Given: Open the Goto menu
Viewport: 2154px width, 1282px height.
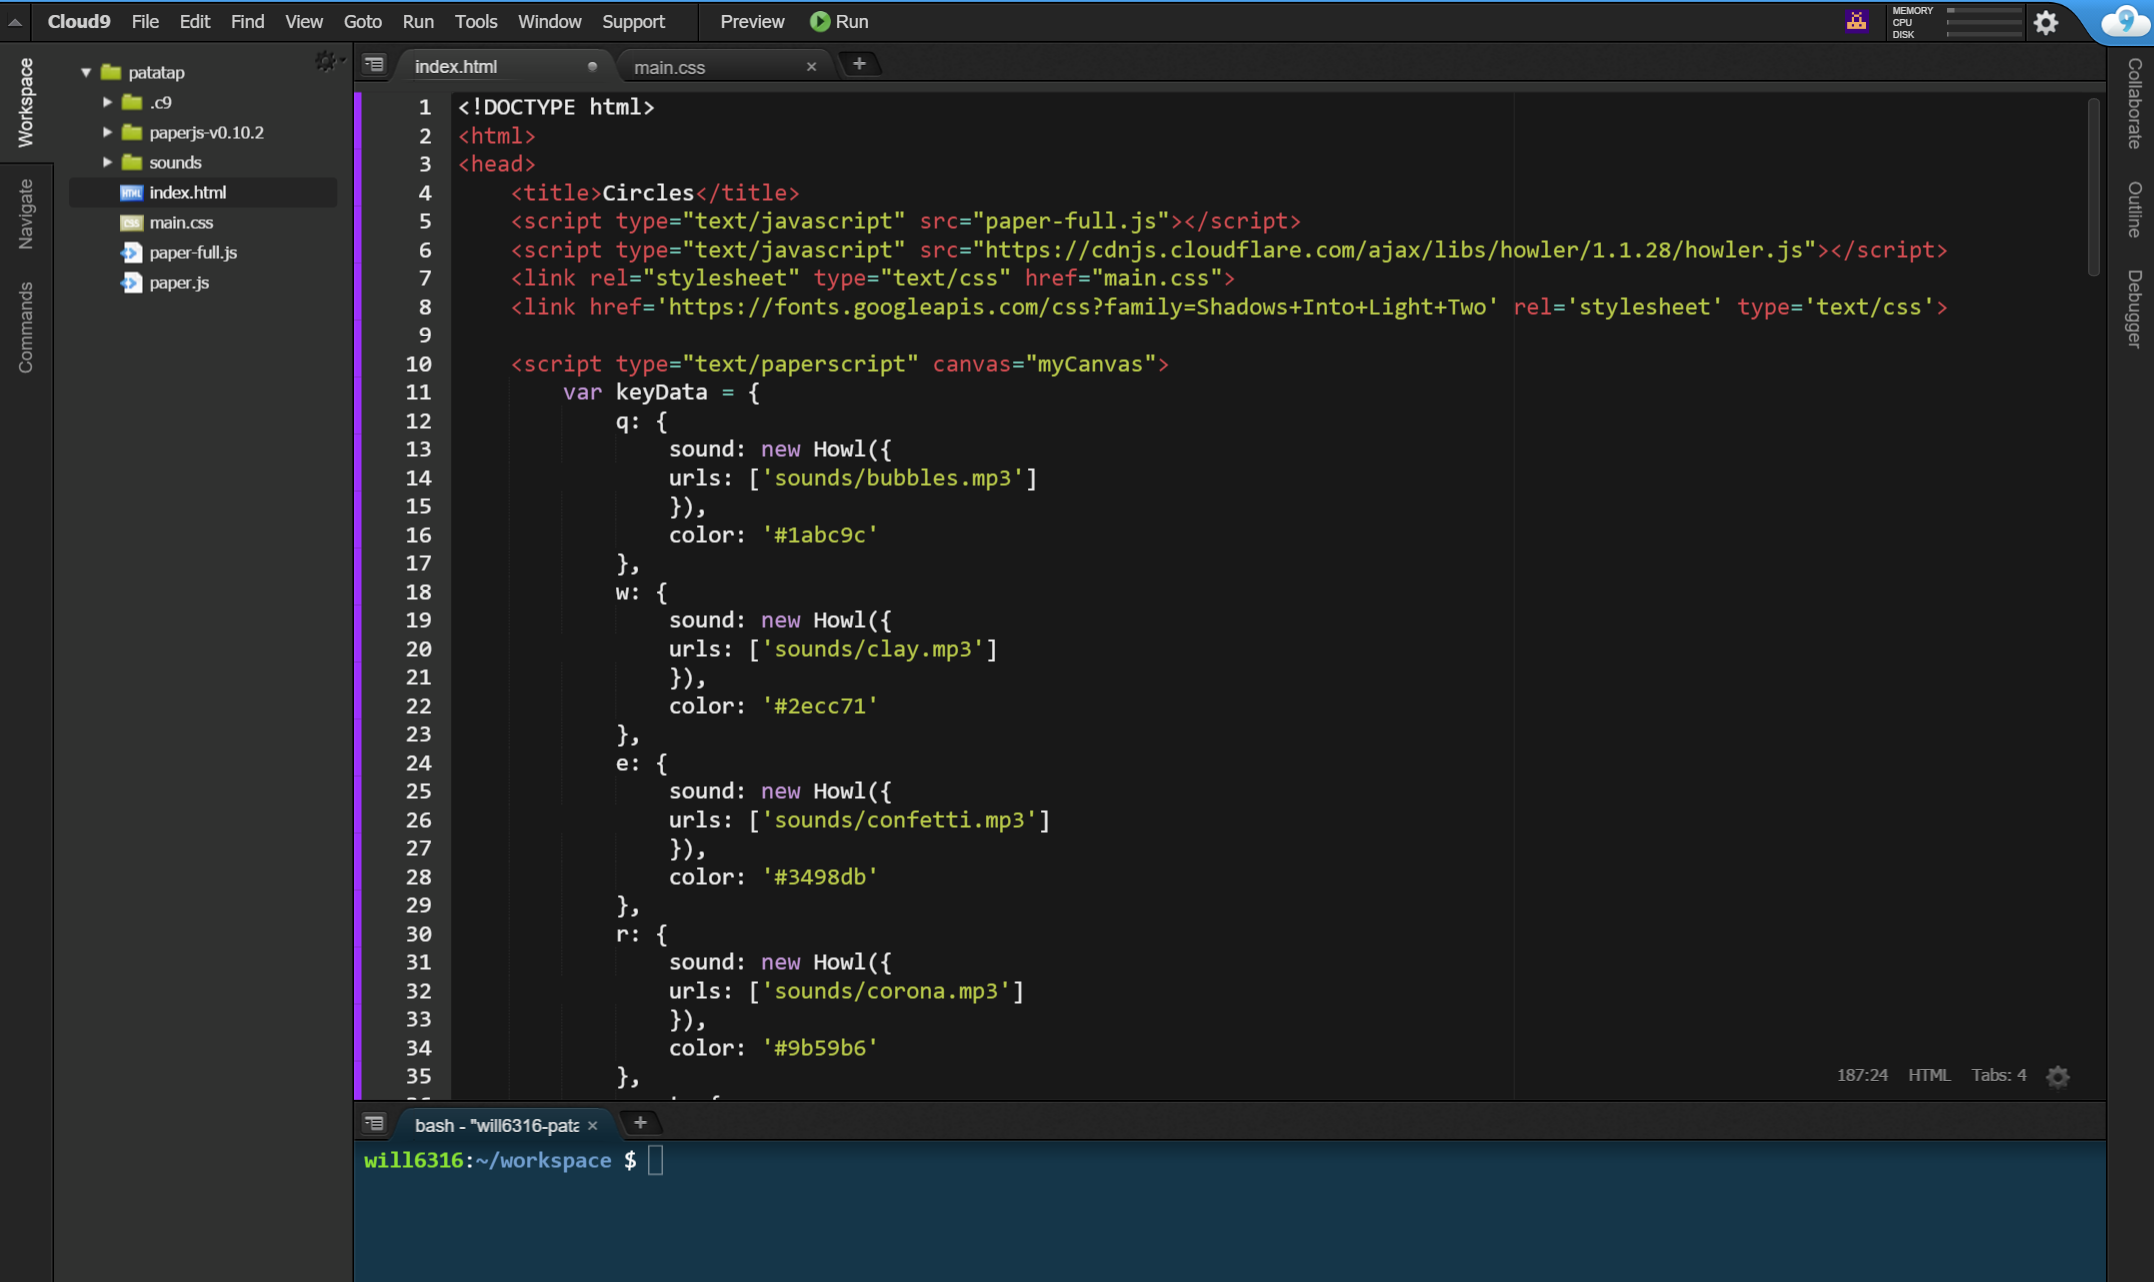Looking at the screenshot, I should [362, 21].
